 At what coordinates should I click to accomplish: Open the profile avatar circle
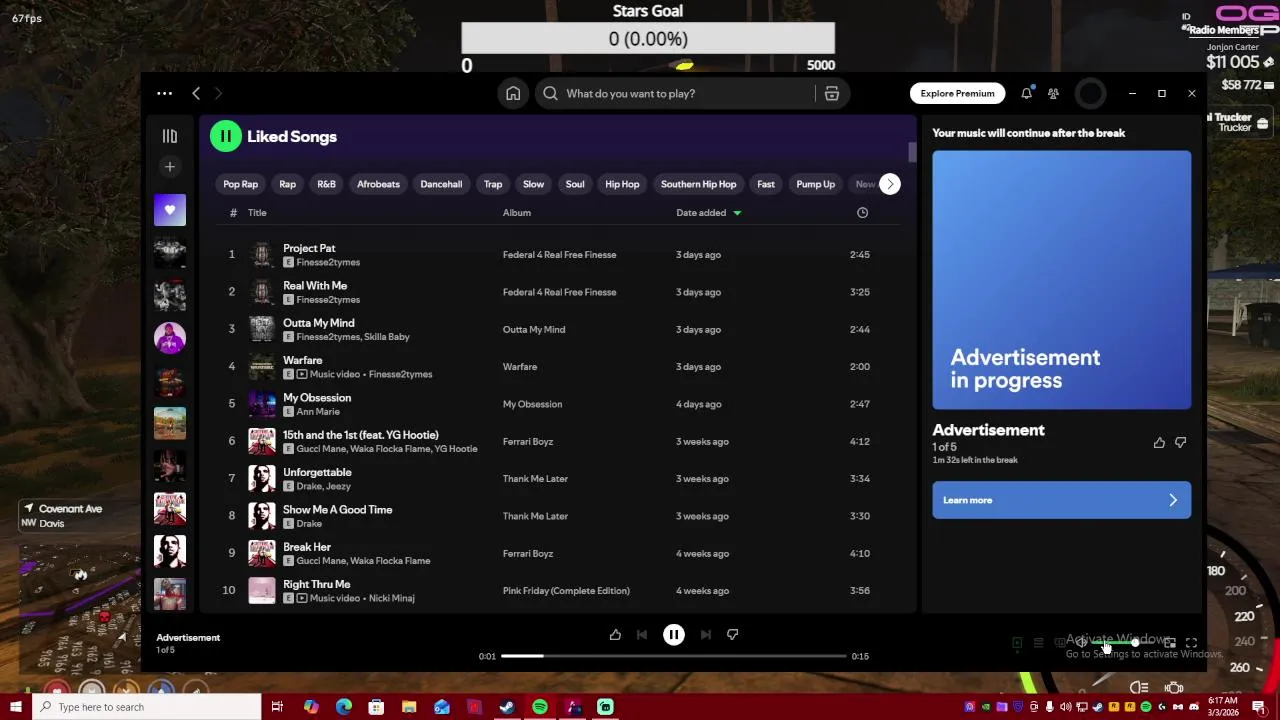1090,93
